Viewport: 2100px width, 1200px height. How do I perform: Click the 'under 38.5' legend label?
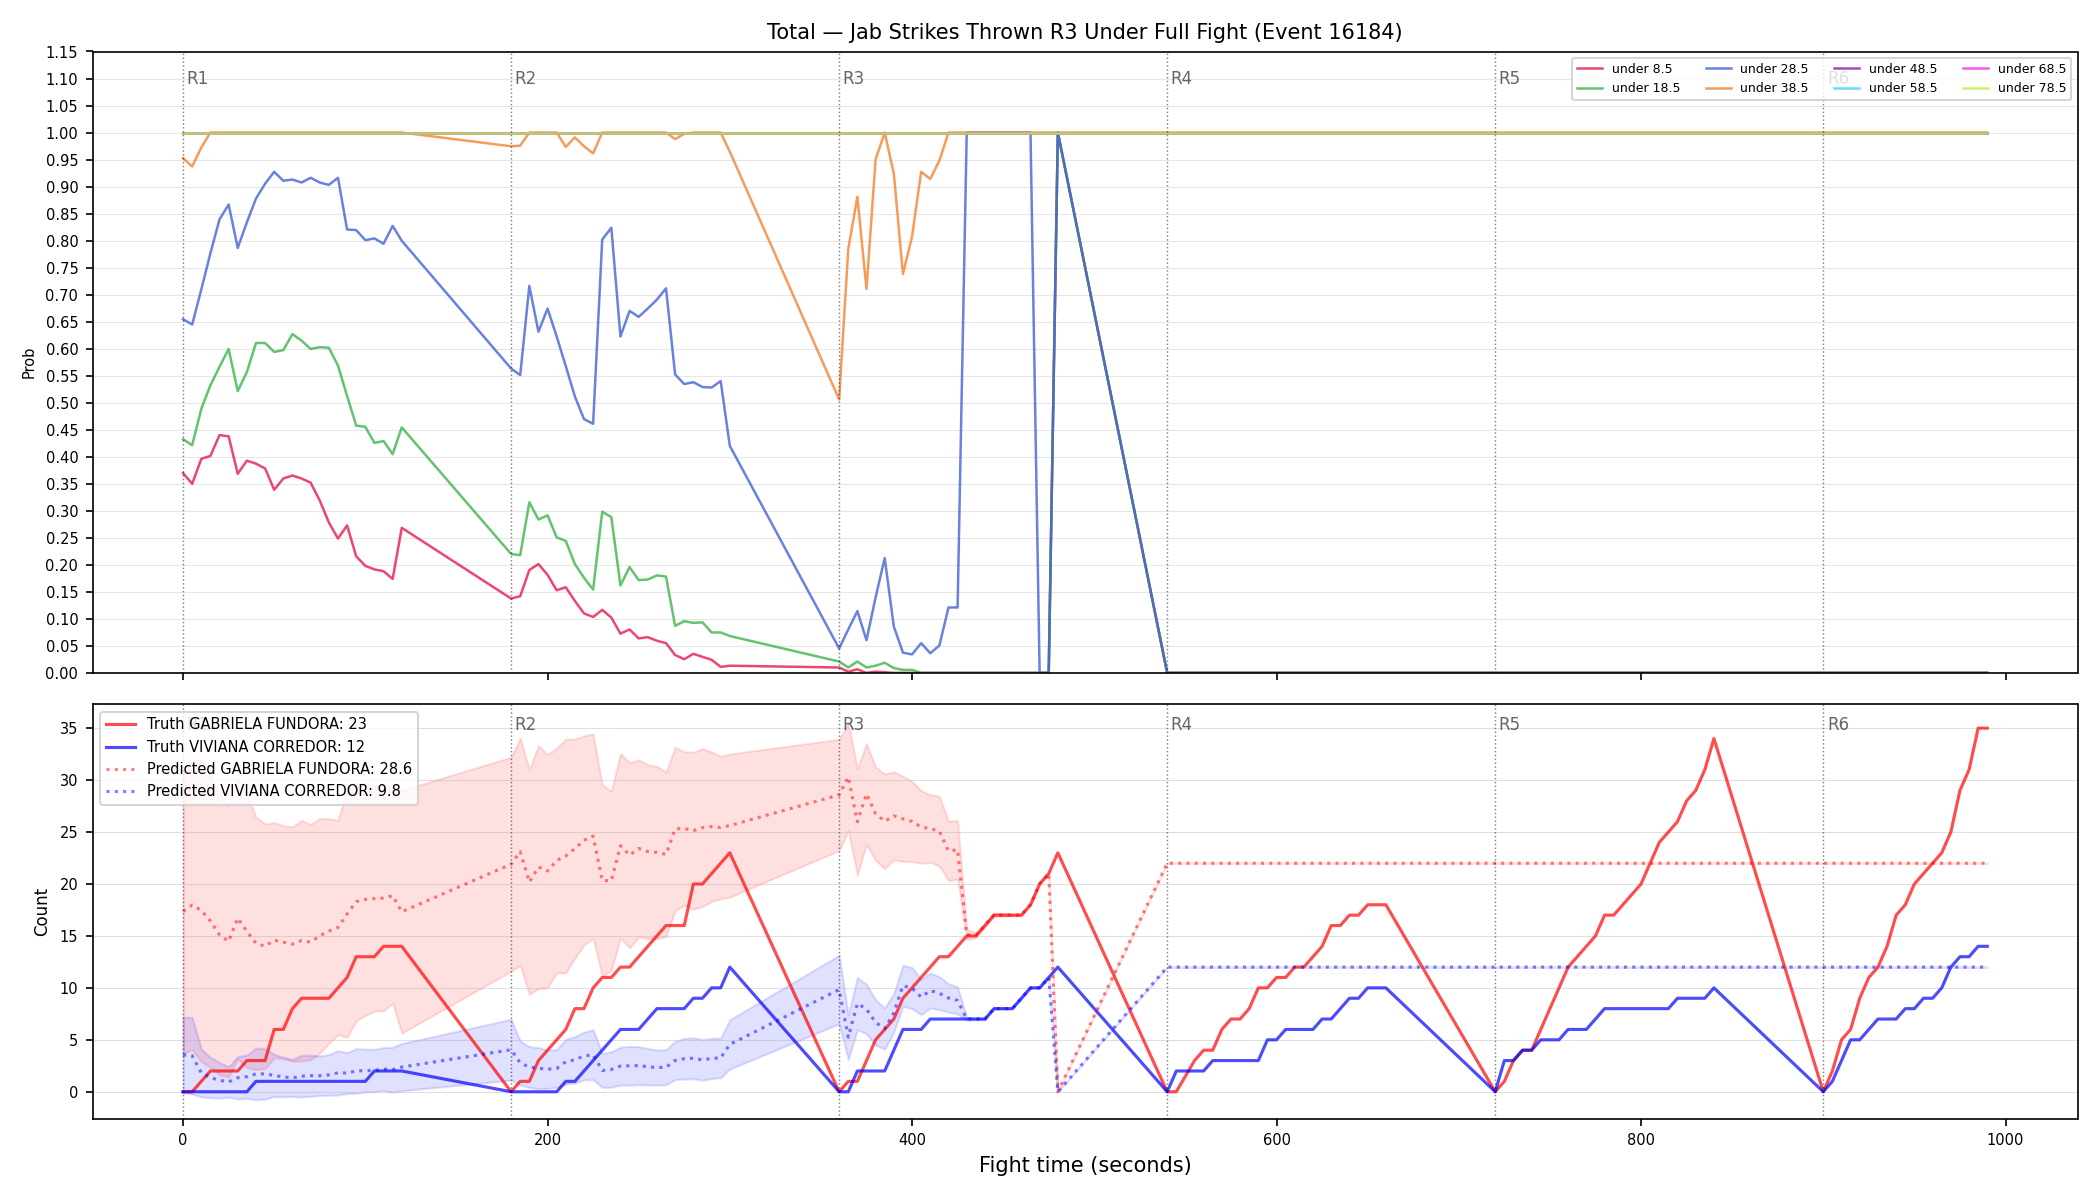pos(1774,88)
